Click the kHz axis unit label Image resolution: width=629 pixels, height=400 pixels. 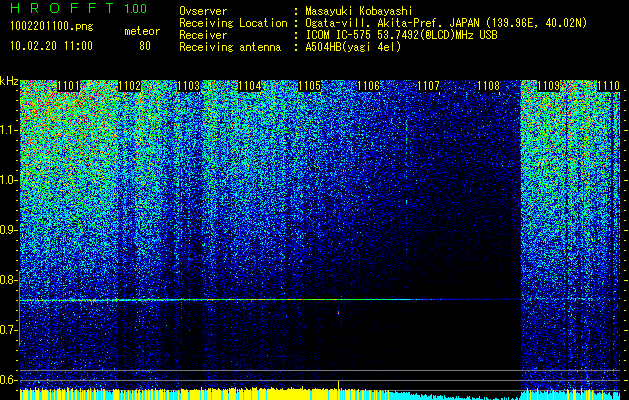point(9,81)
